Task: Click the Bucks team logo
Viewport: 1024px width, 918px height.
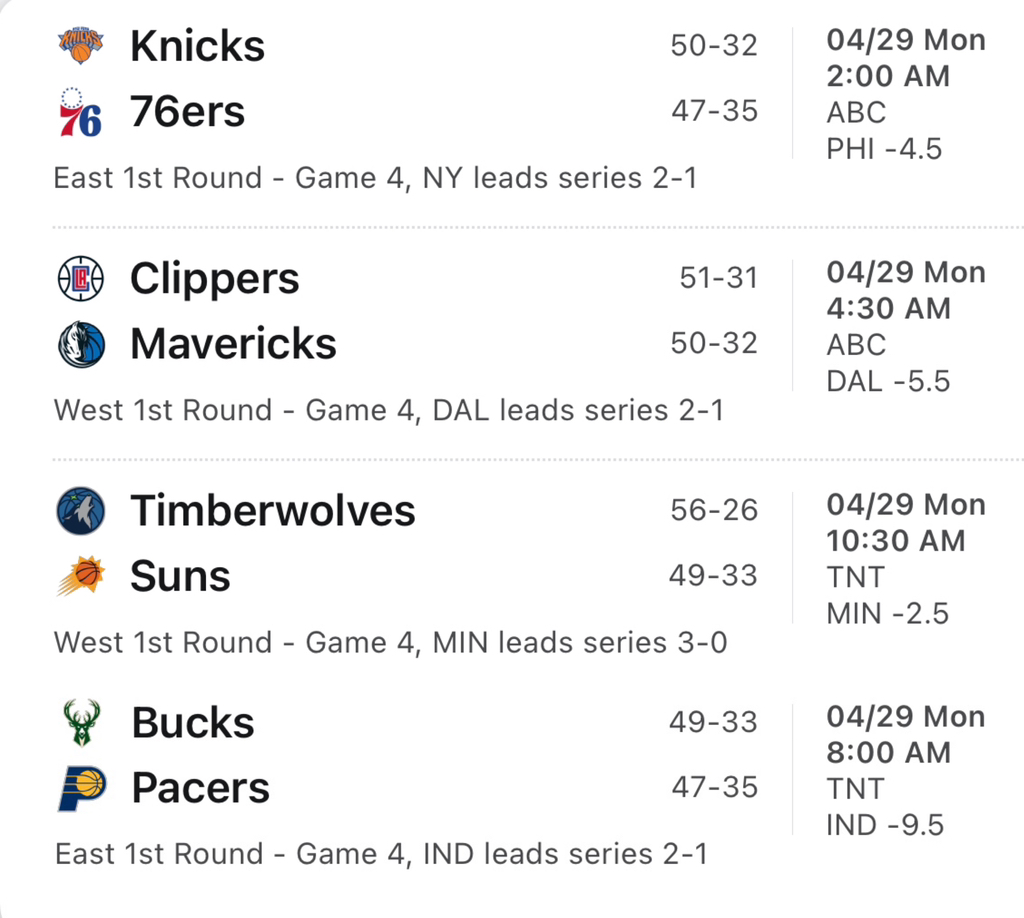Action: pyautogui.click(x=80, y=722)
